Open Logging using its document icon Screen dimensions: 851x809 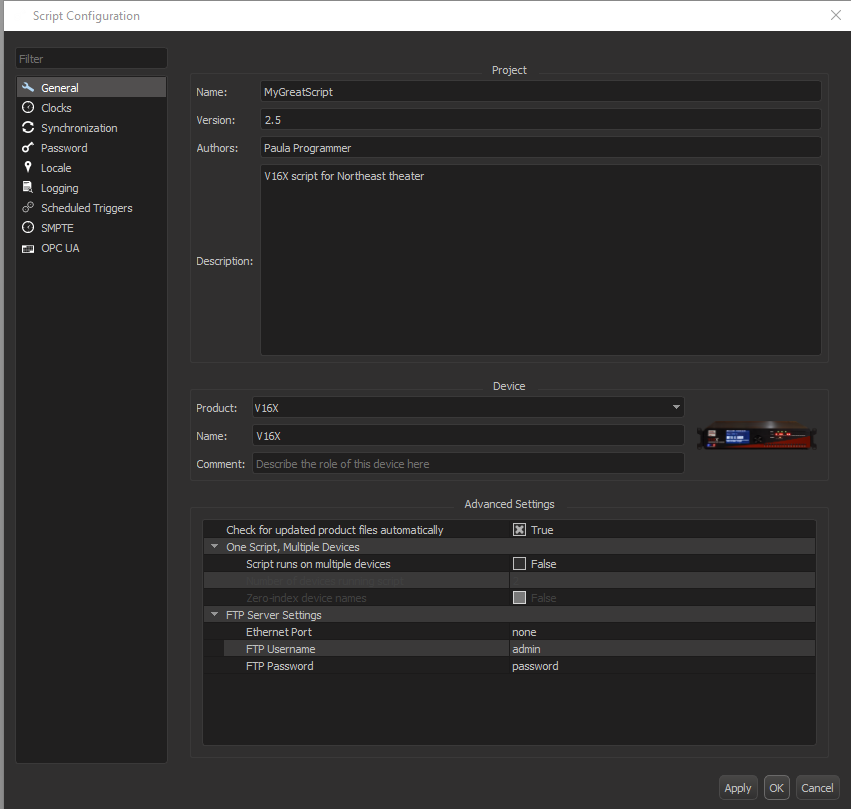point(28,188)
